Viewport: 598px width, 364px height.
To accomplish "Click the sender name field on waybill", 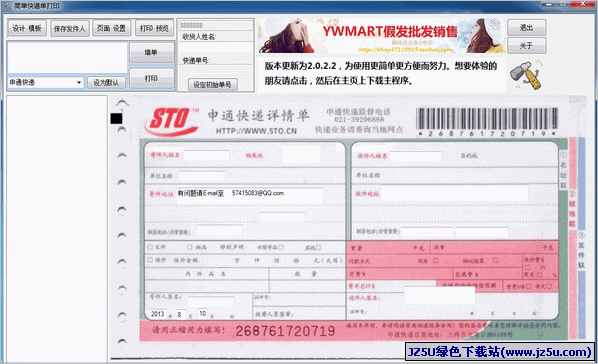I will tap(206, 155).
